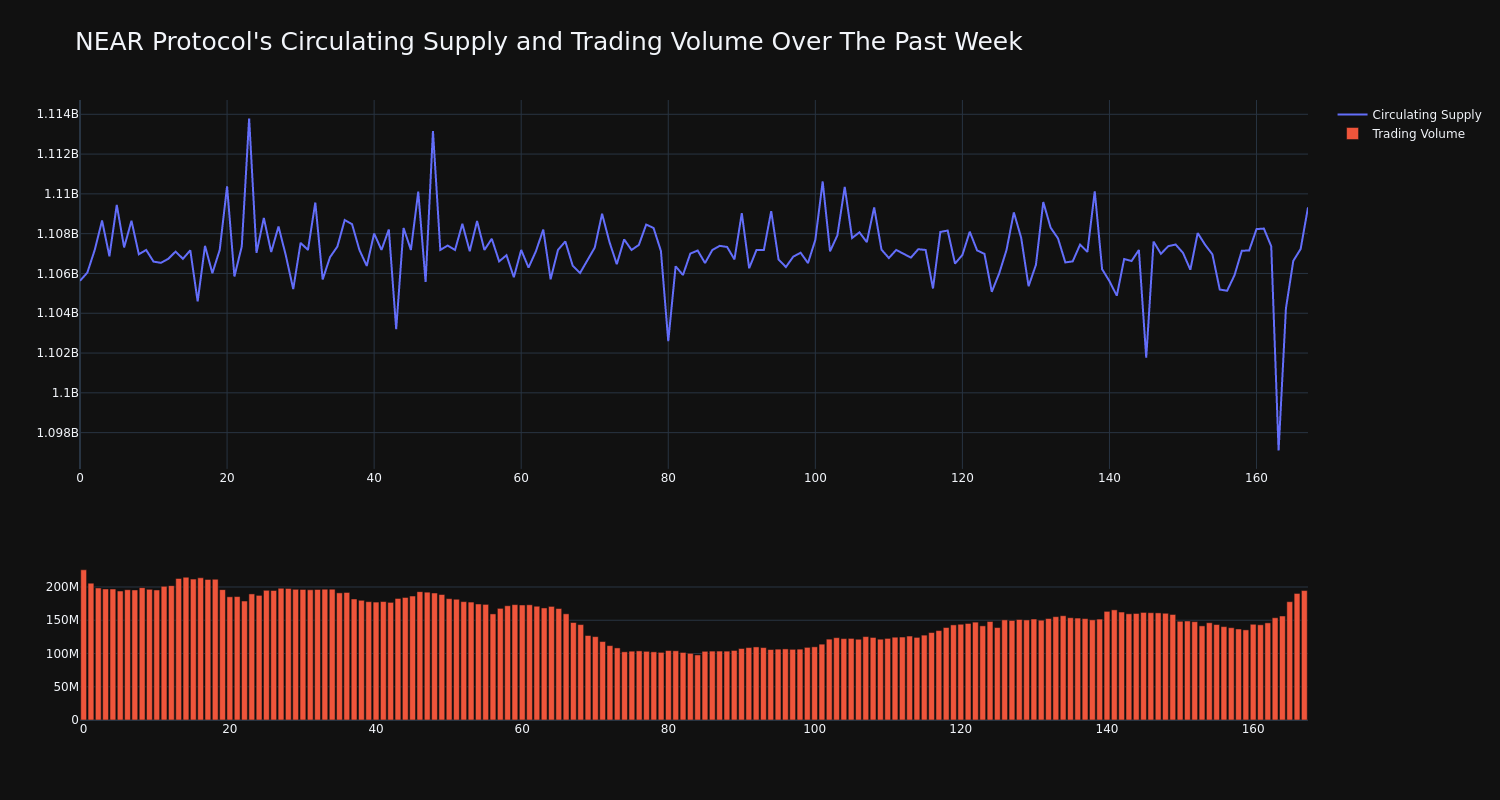Viewport: 1500px width, 800px height.
Task: Click the 120 tick on supply chart x-axis
Action: (x=962, y=478)
